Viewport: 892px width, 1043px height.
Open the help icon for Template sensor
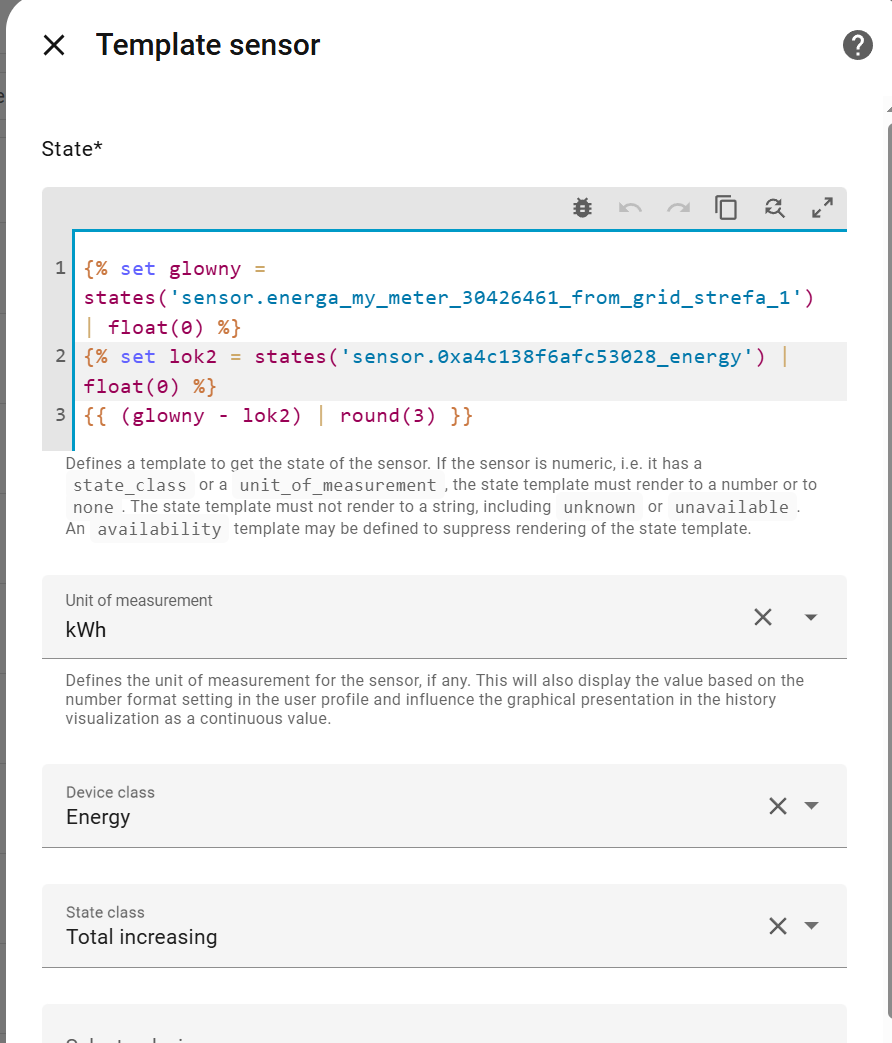(x=857, y=45)
